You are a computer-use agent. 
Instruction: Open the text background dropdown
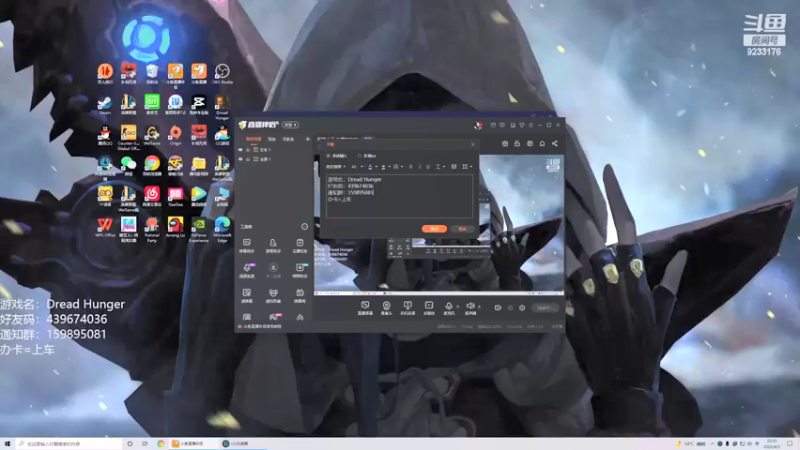[x=397, y=166]
